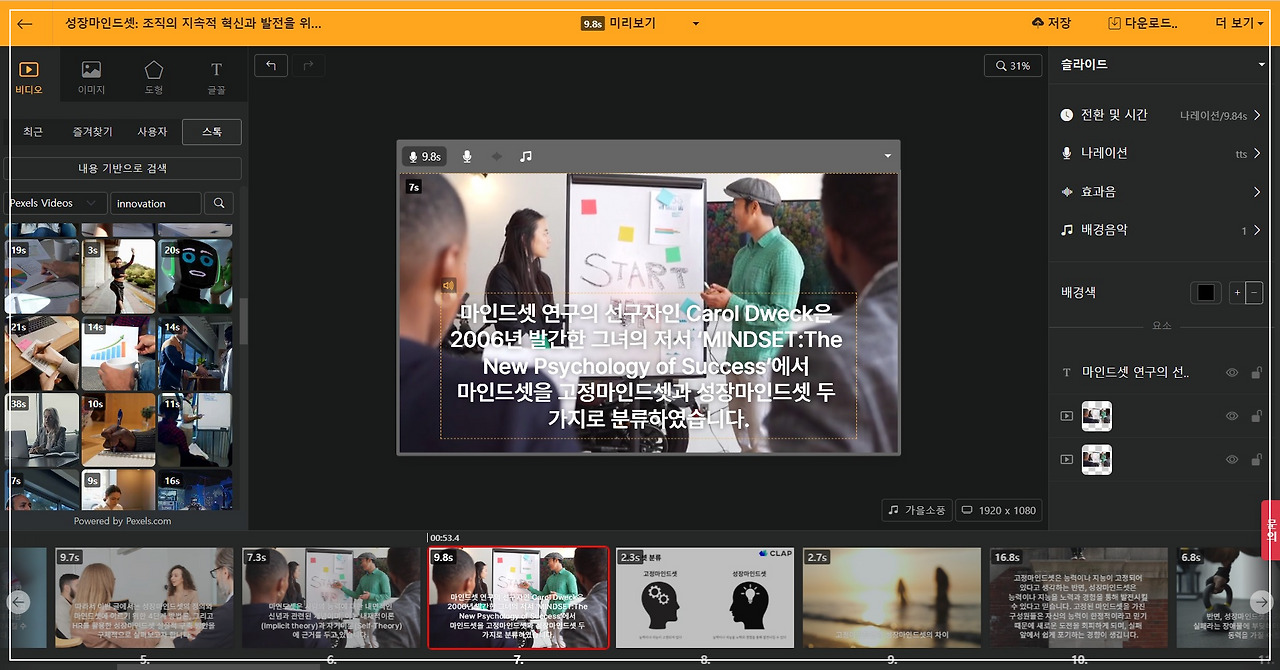
Task: Select timeline slide 8 with 2.3s
Action: [x=705, y=598]
